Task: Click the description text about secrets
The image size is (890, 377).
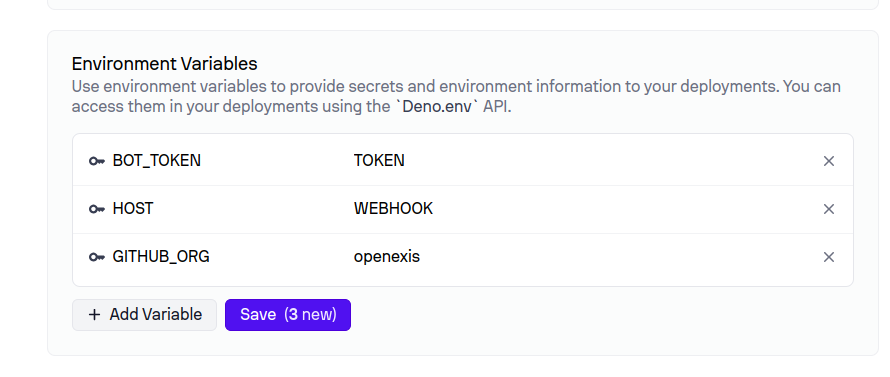Action: click(456, 97)
